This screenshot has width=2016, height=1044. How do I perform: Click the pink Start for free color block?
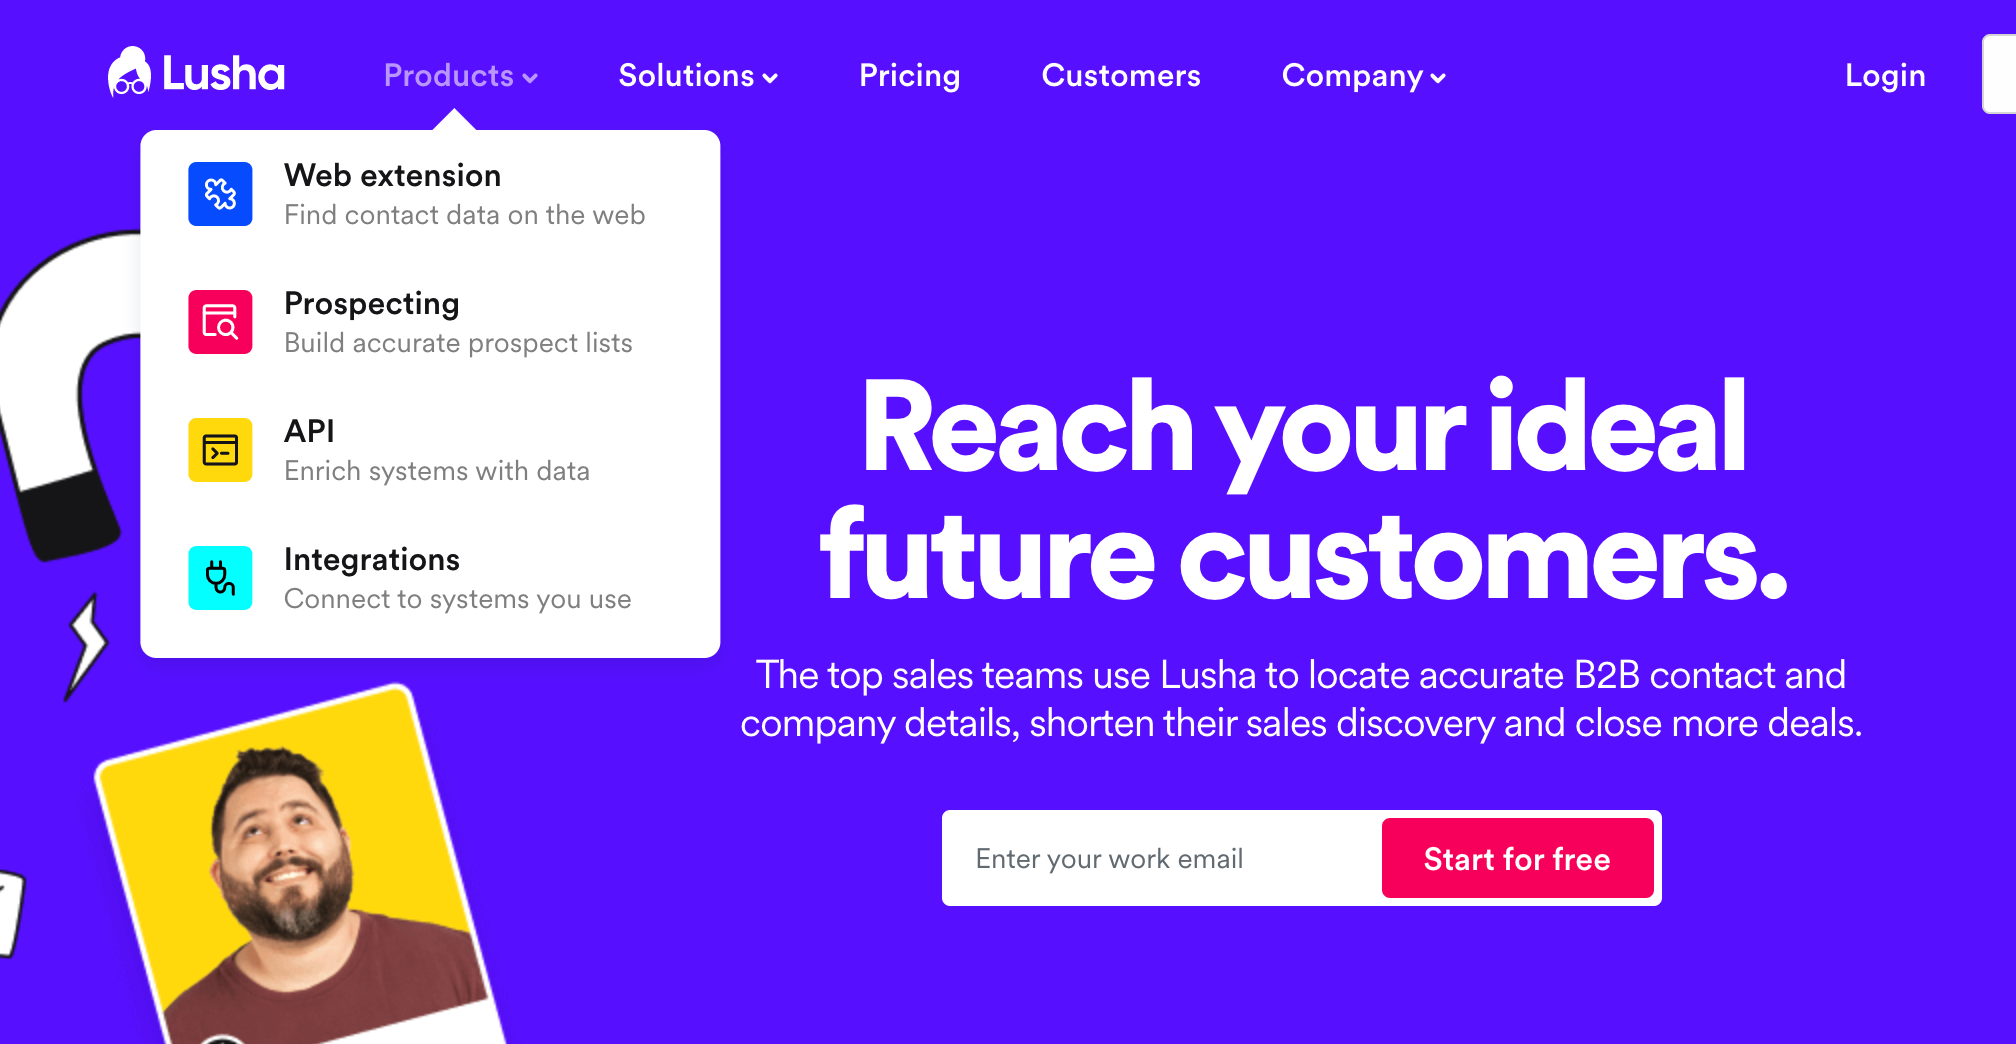(1517, 858)
